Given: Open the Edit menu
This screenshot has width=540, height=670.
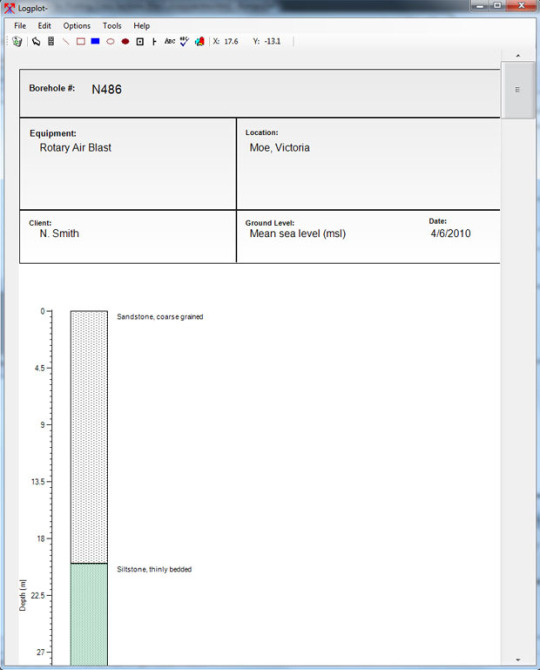Looking at the screenshot, I should pos(44,26).
